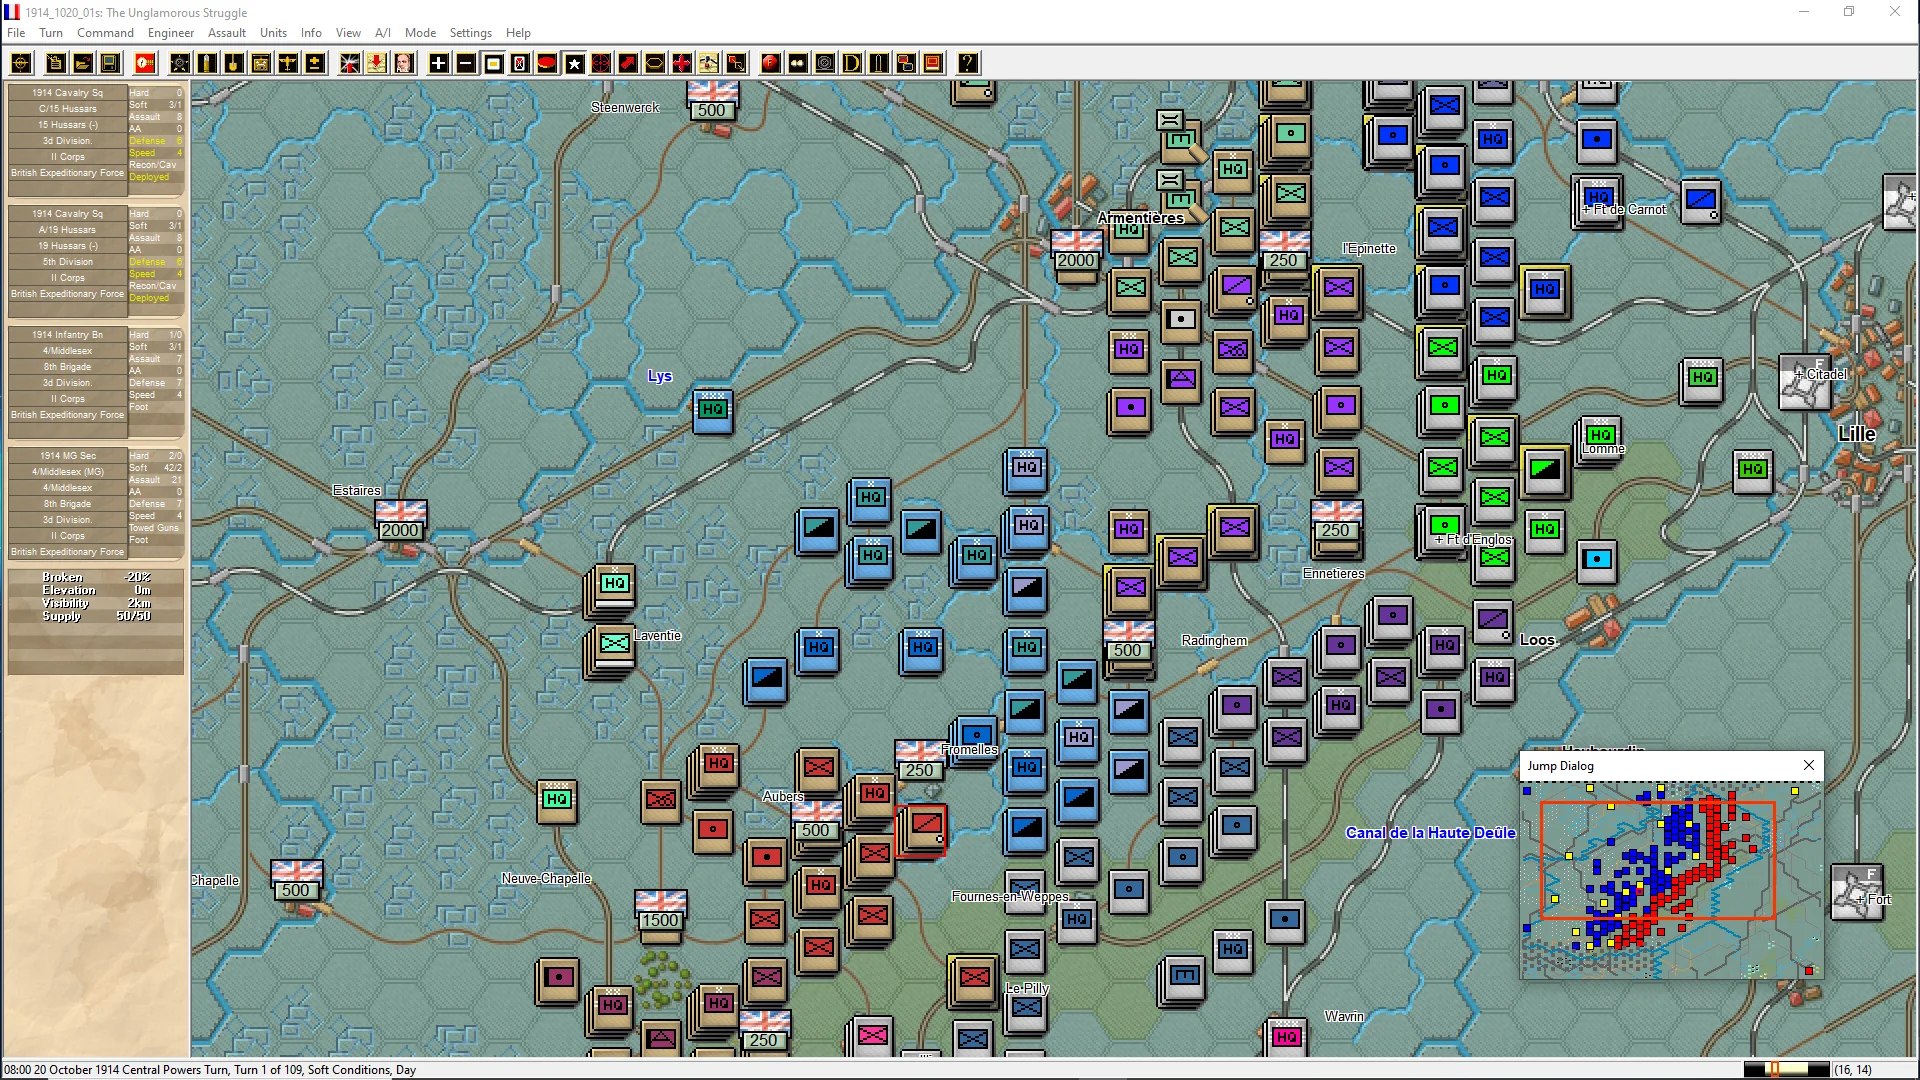Click the Jump Dialog overview minimap
Screen dimensions: 1920x1080
(x=1672, y=880)
